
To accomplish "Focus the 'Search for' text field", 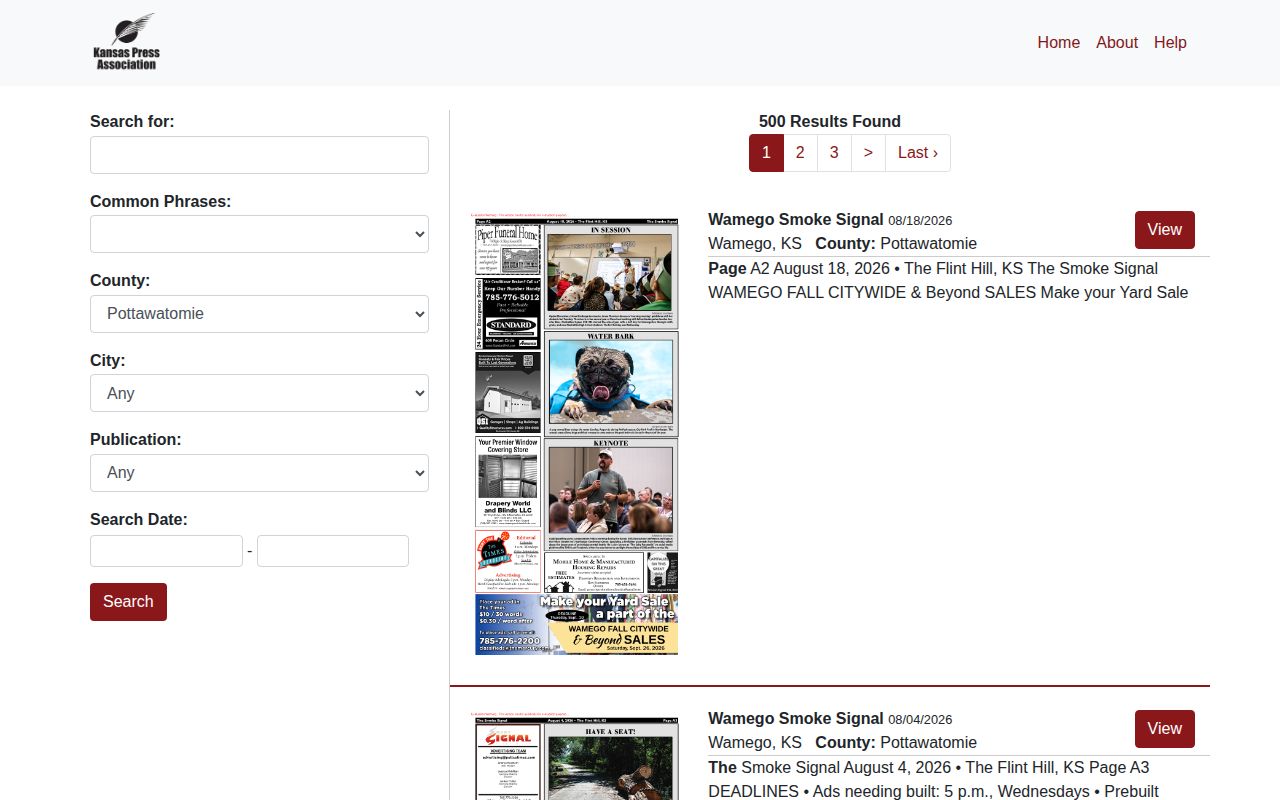I will pos(259,155).
